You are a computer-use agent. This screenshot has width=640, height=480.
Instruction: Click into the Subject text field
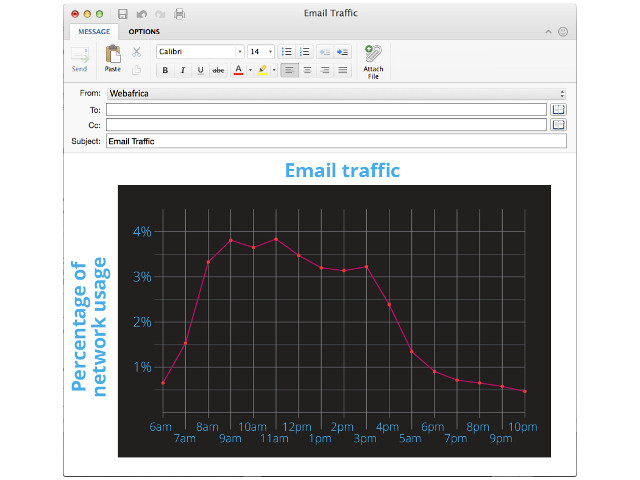coord(336,141)
